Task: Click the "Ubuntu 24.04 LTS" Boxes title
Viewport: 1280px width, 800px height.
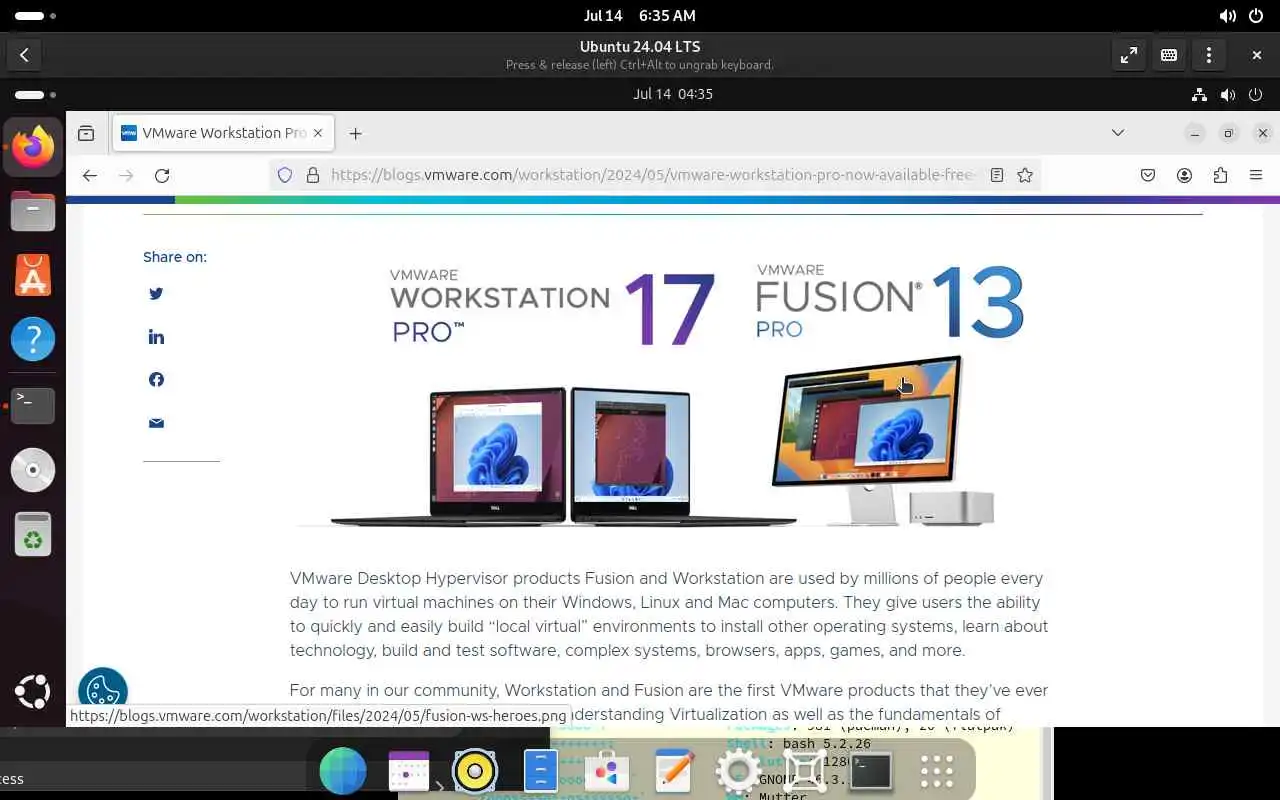Action: (x=640, y=47)
